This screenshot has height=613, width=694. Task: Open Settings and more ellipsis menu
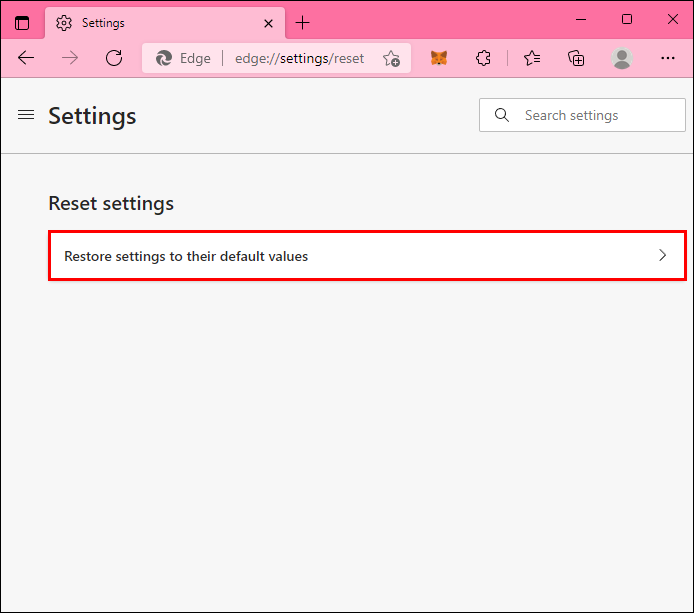pos(668,58)
